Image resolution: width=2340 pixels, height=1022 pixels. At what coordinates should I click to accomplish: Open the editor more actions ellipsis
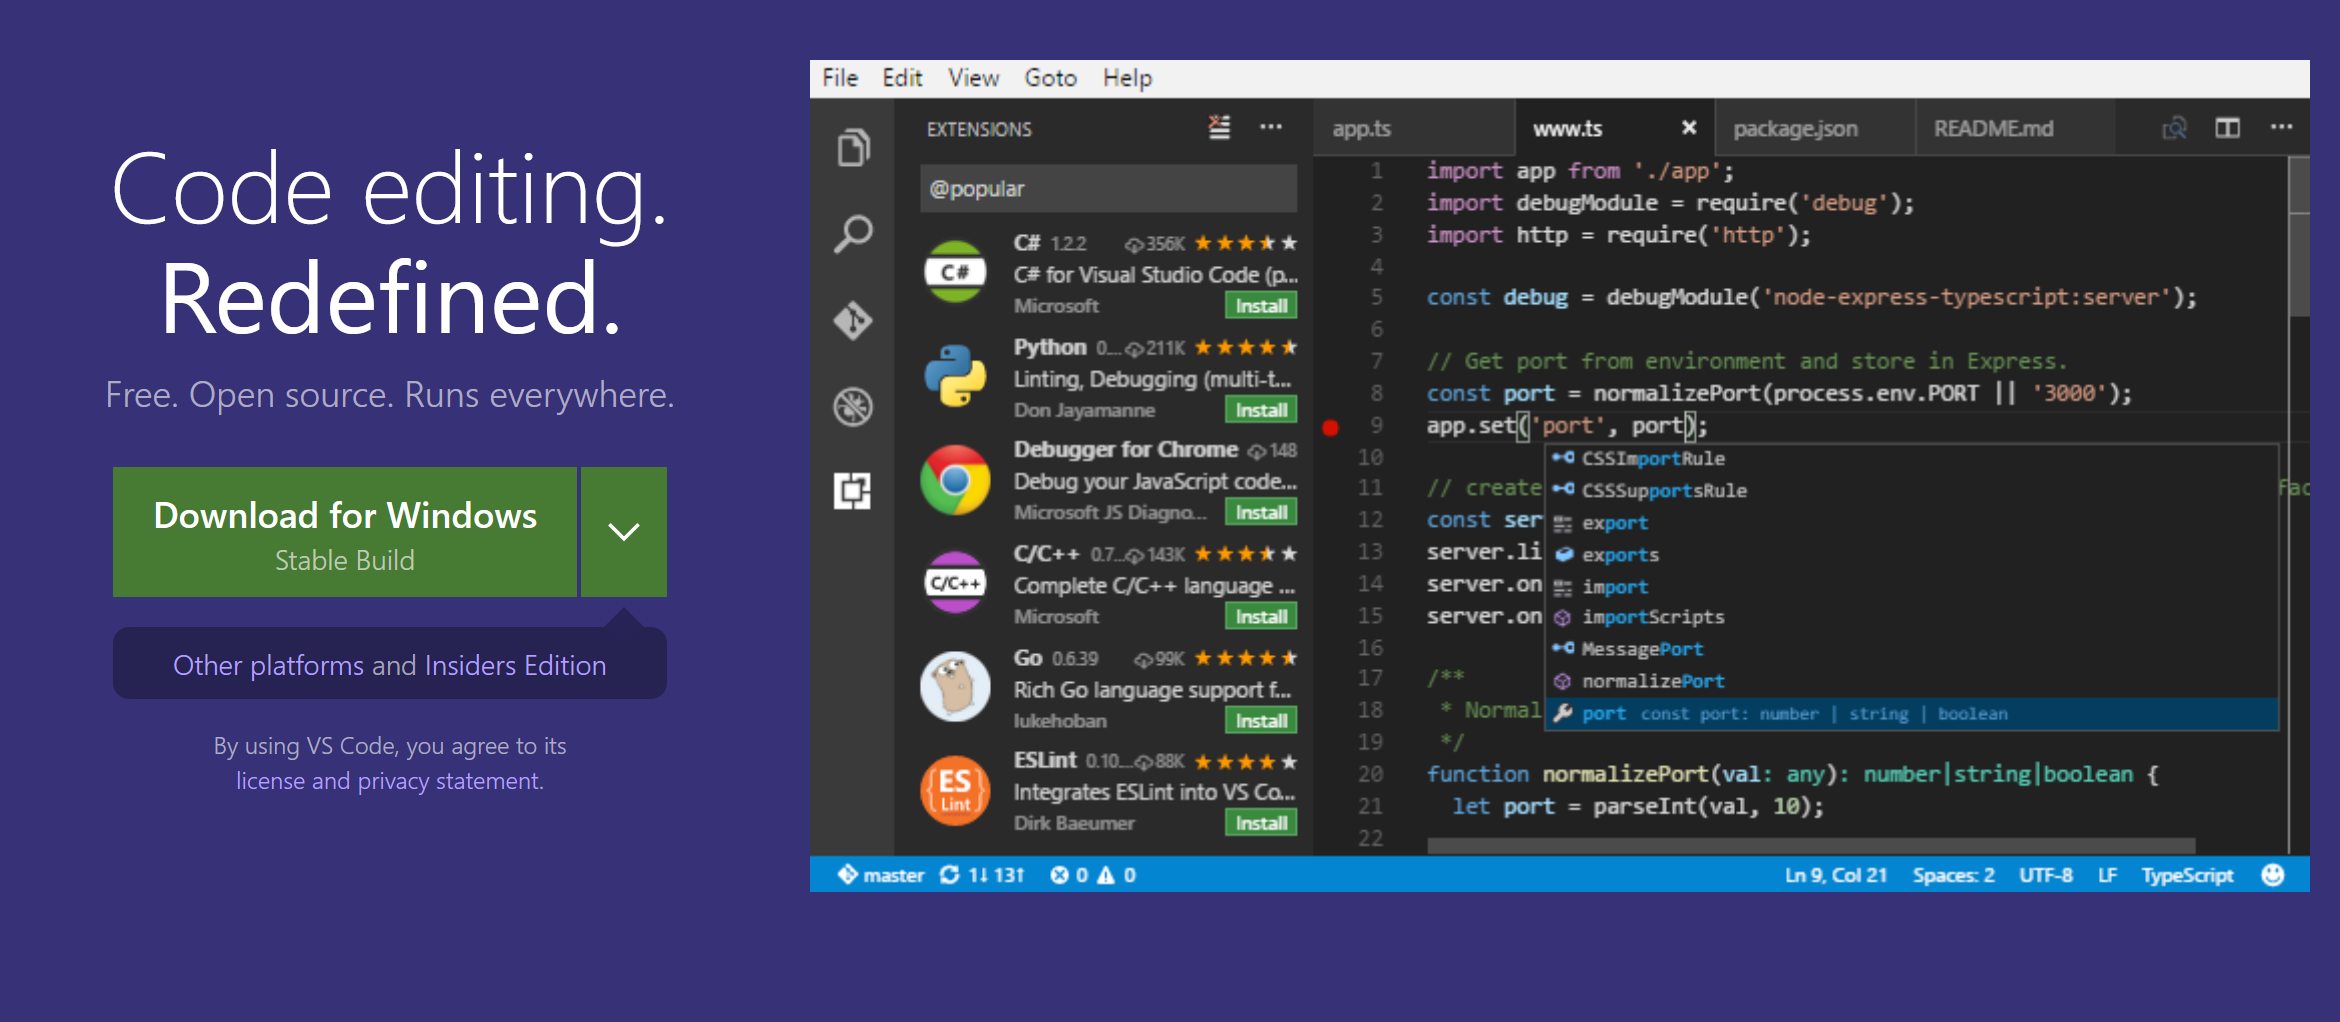coord(2281,128)
